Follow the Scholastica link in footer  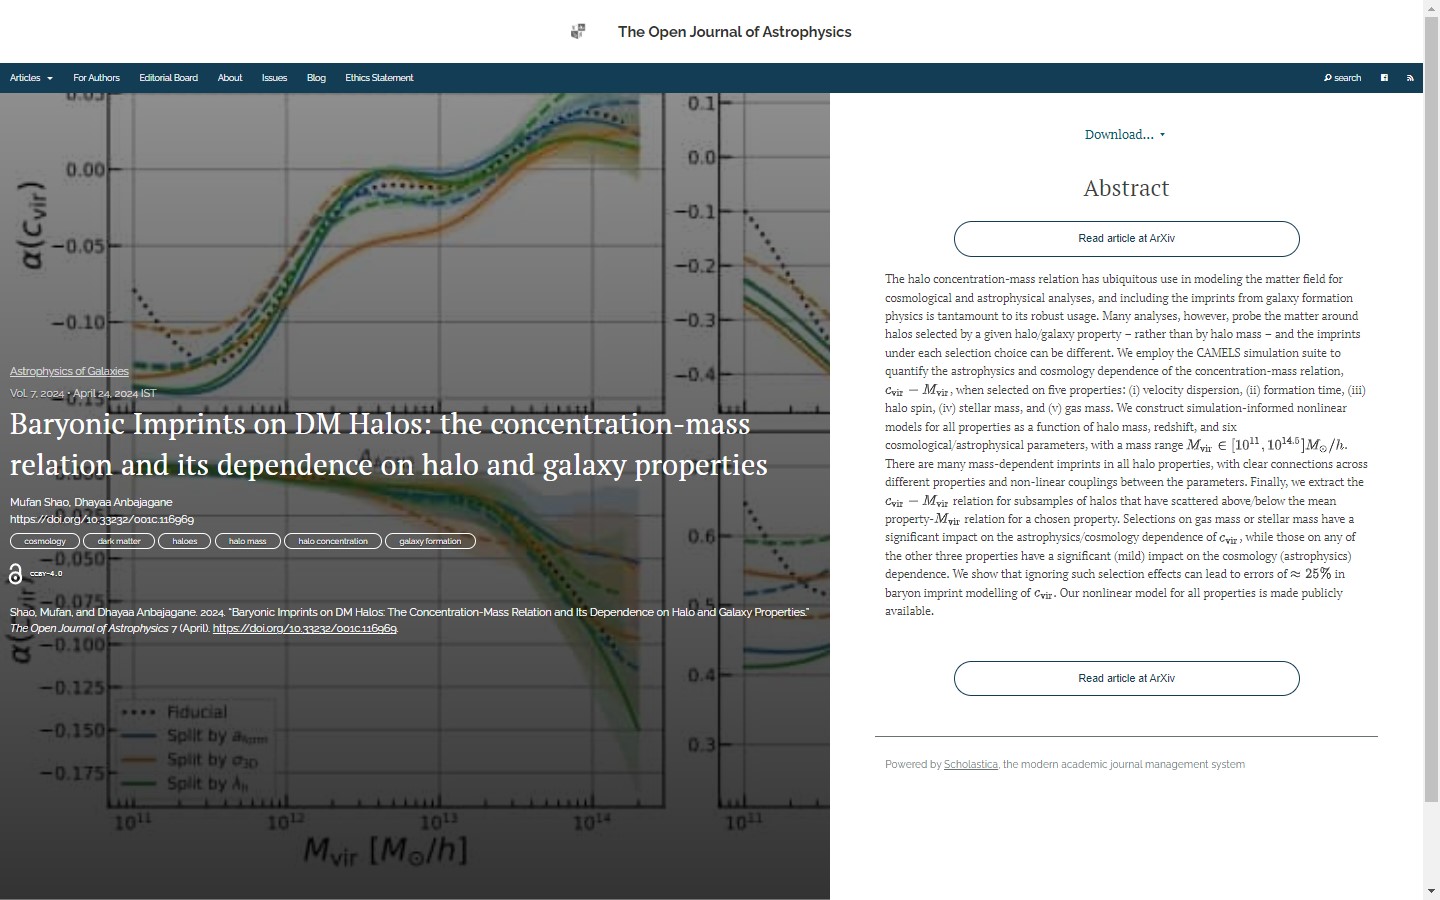click(970, 765)
